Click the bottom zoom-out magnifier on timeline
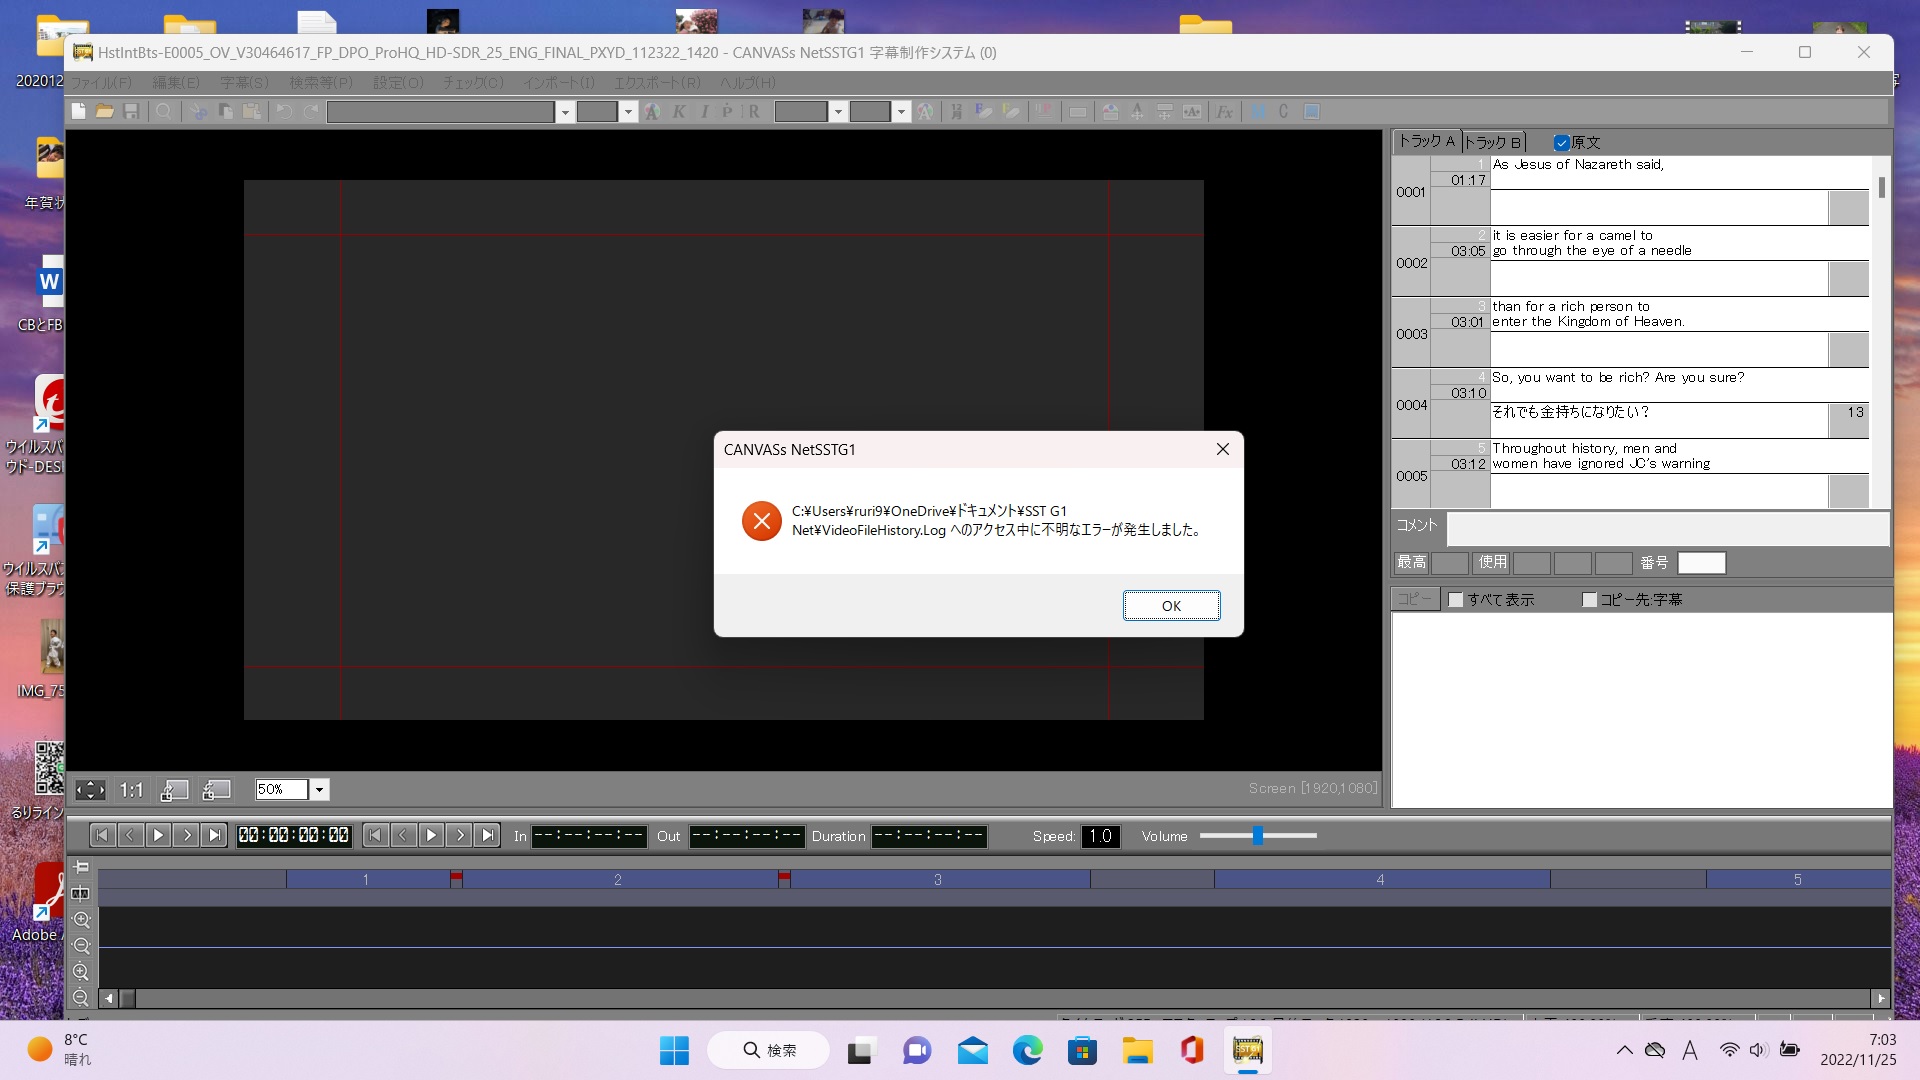Viewport: 1920px width, 1080px height. tap(81, 998)
